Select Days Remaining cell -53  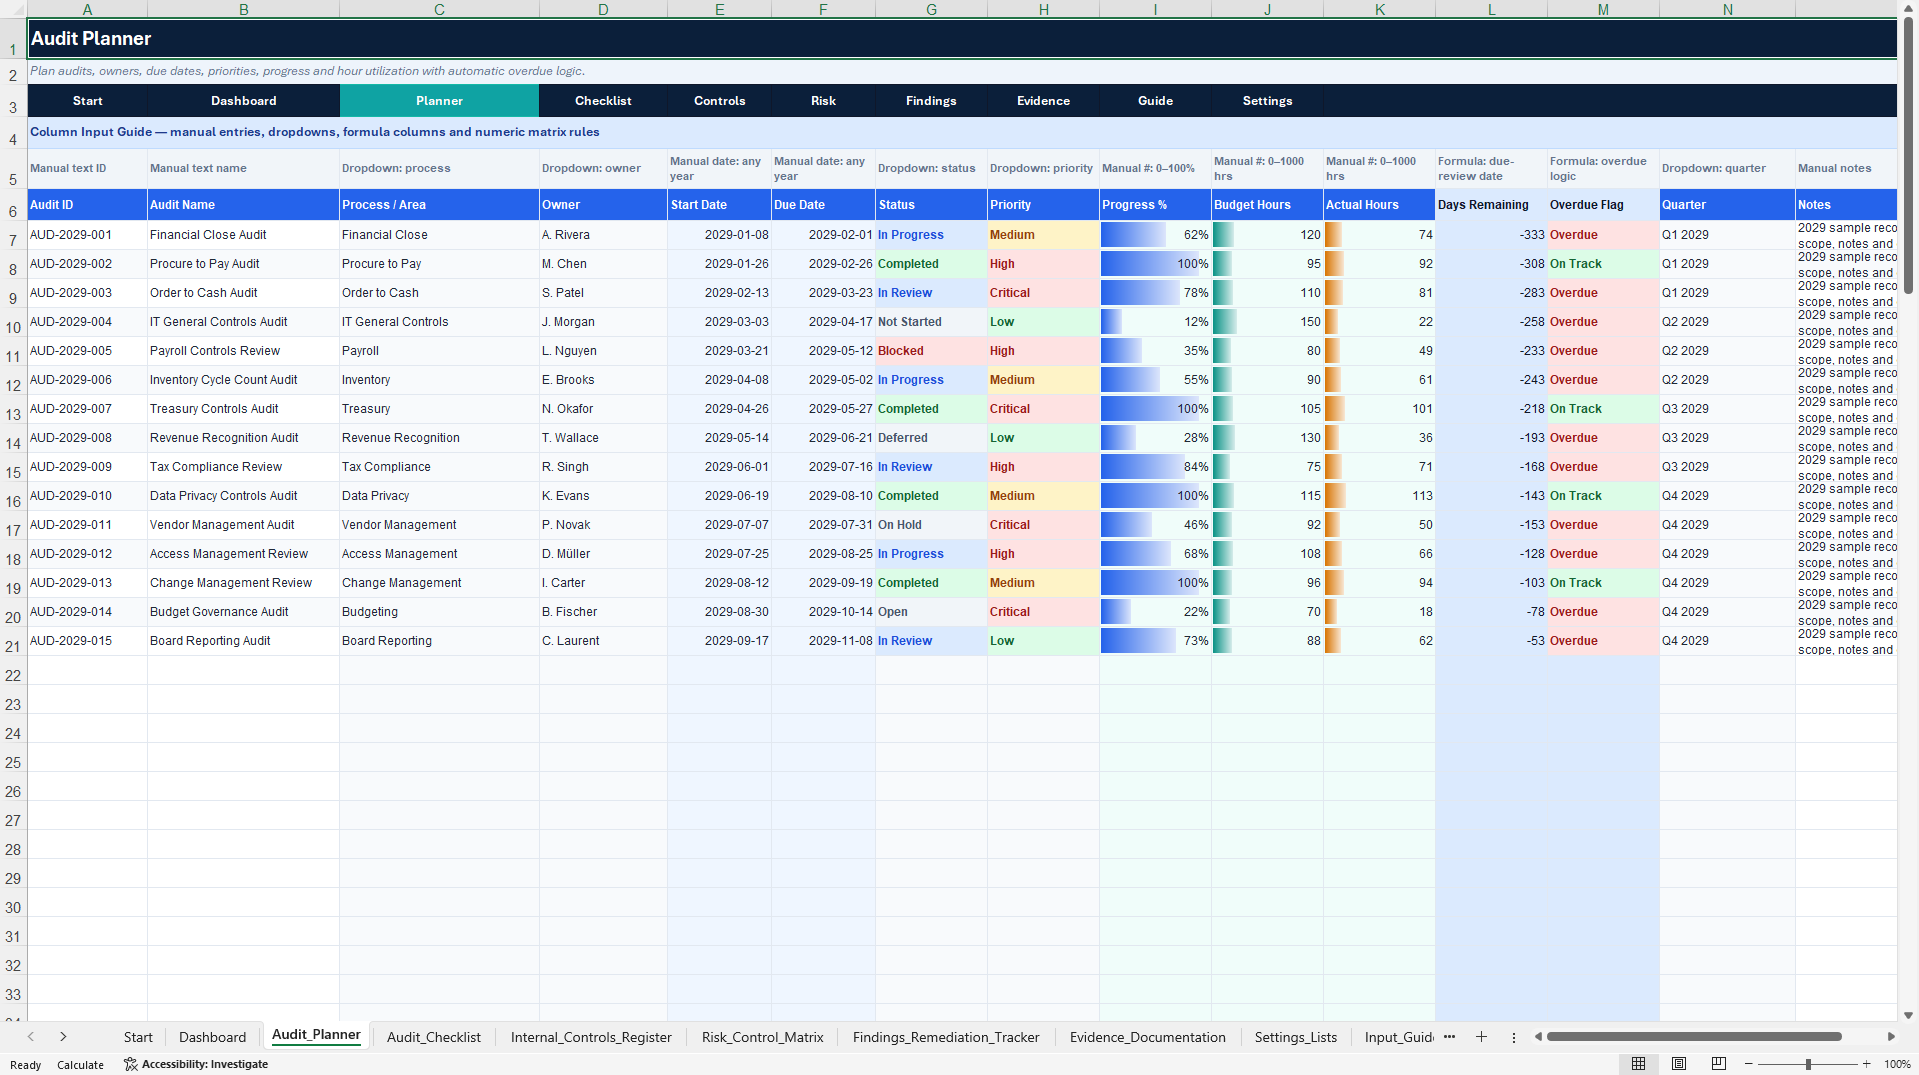[1491, 641]
